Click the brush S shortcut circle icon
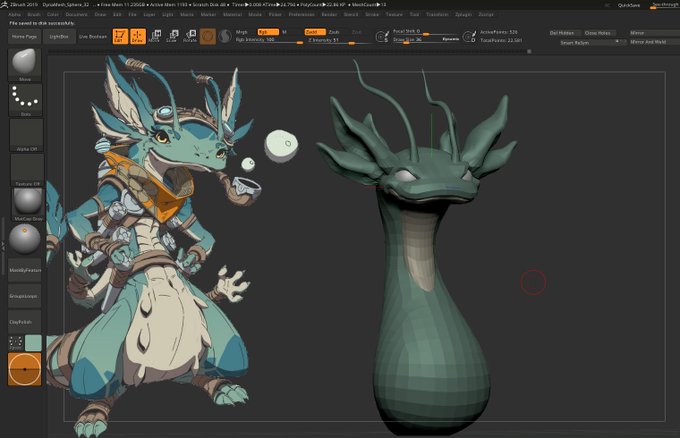Screen dimensions: 680x438 click(382, 37)
